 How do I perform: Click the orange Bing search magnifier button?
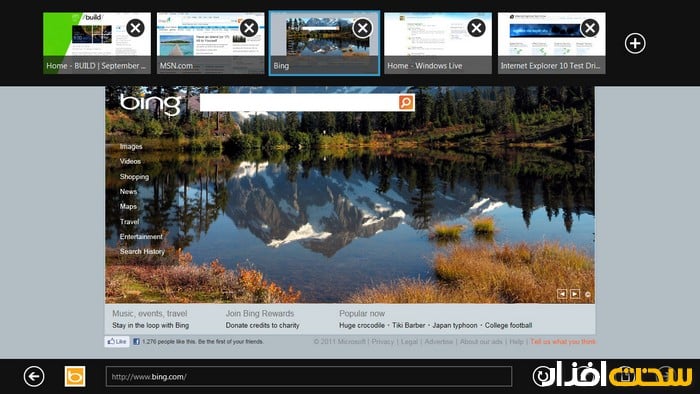click(406, 103)
